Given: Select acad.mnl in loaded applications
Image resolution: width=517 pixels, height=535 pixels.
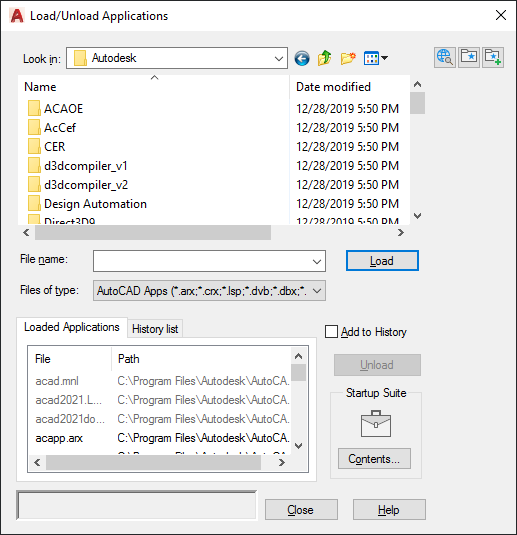Looking at the screenshot, I should click(57, 381).
